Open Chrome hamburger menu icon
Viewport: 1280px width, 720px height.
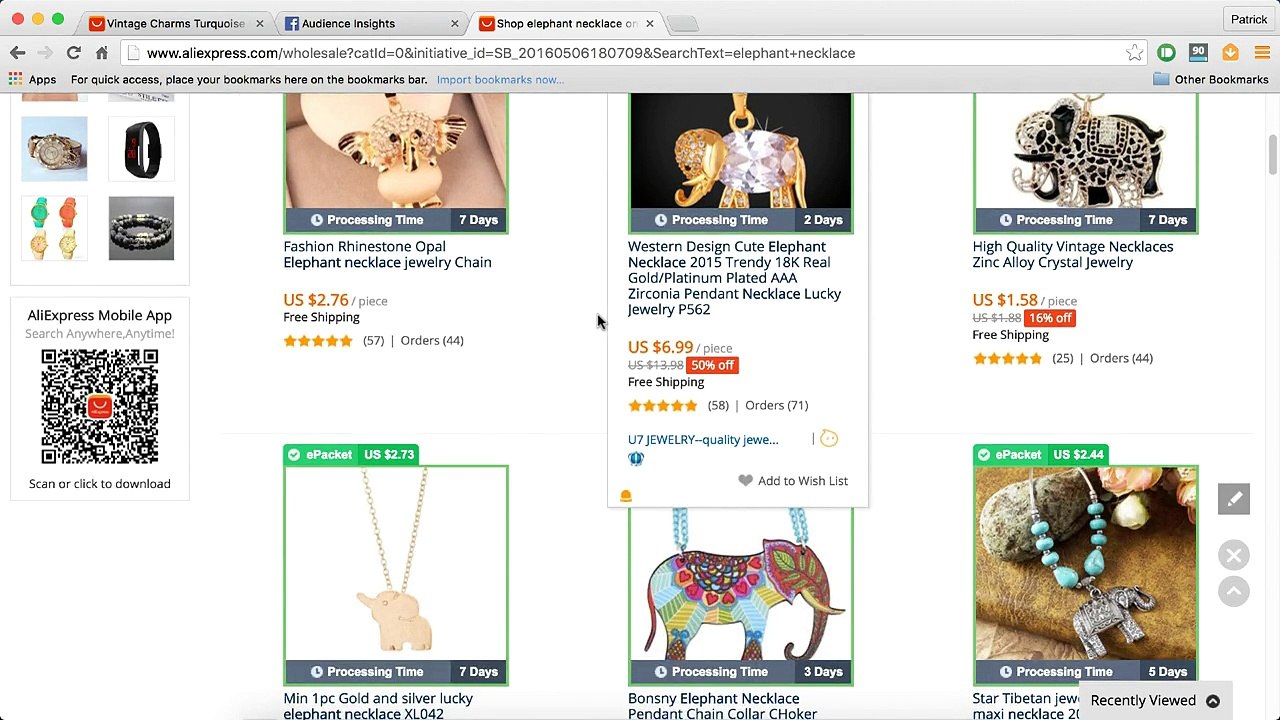1261,53
